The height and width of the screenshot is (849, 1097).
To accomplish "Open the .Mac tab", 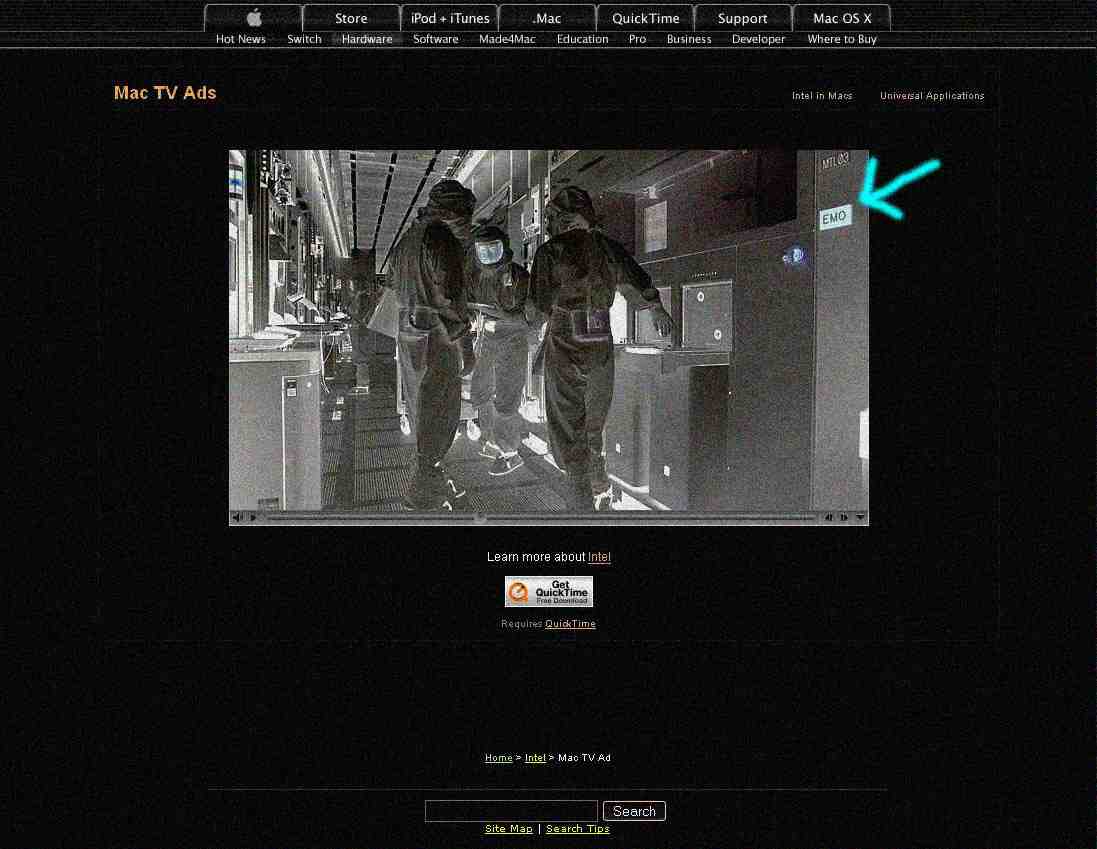I will [x=547, y=18].
